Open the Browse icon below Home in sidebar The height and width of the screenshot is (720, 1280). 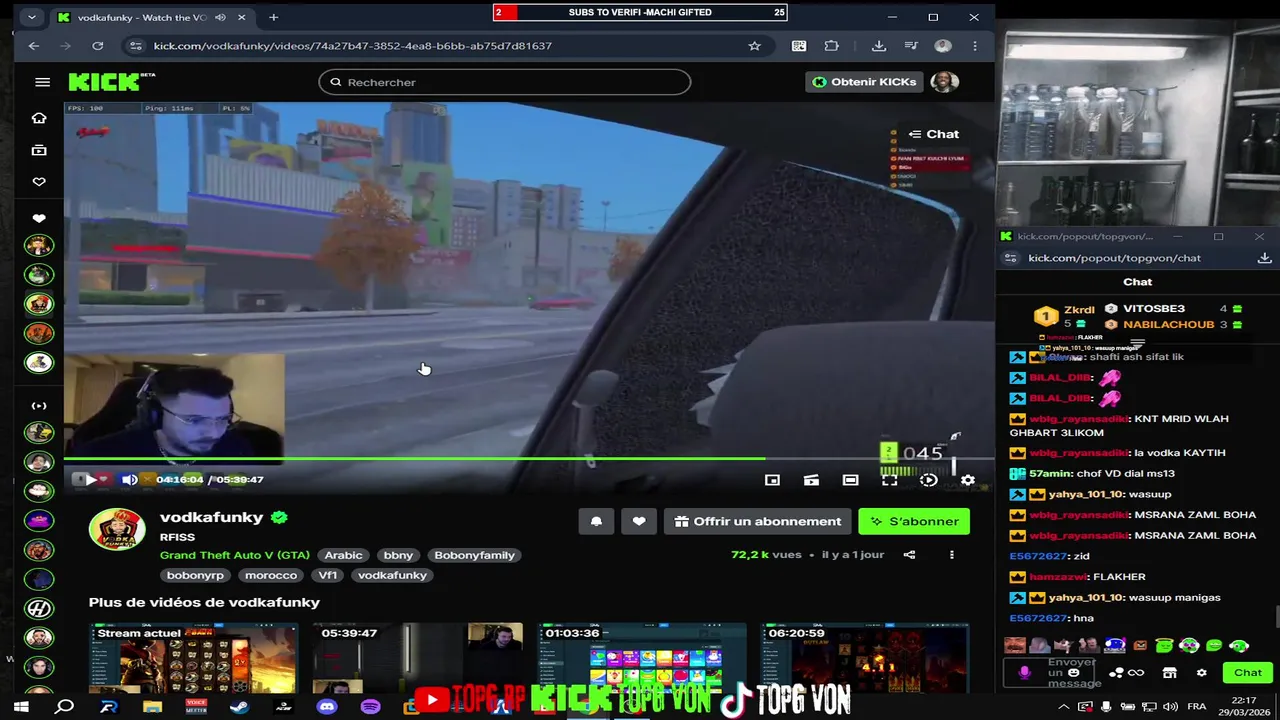pyautogui.click(x=39, y=150)
